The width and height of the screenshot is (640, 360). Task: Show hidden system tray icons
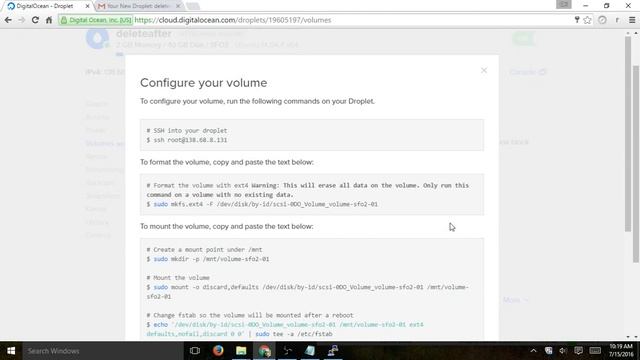[533, 351]
